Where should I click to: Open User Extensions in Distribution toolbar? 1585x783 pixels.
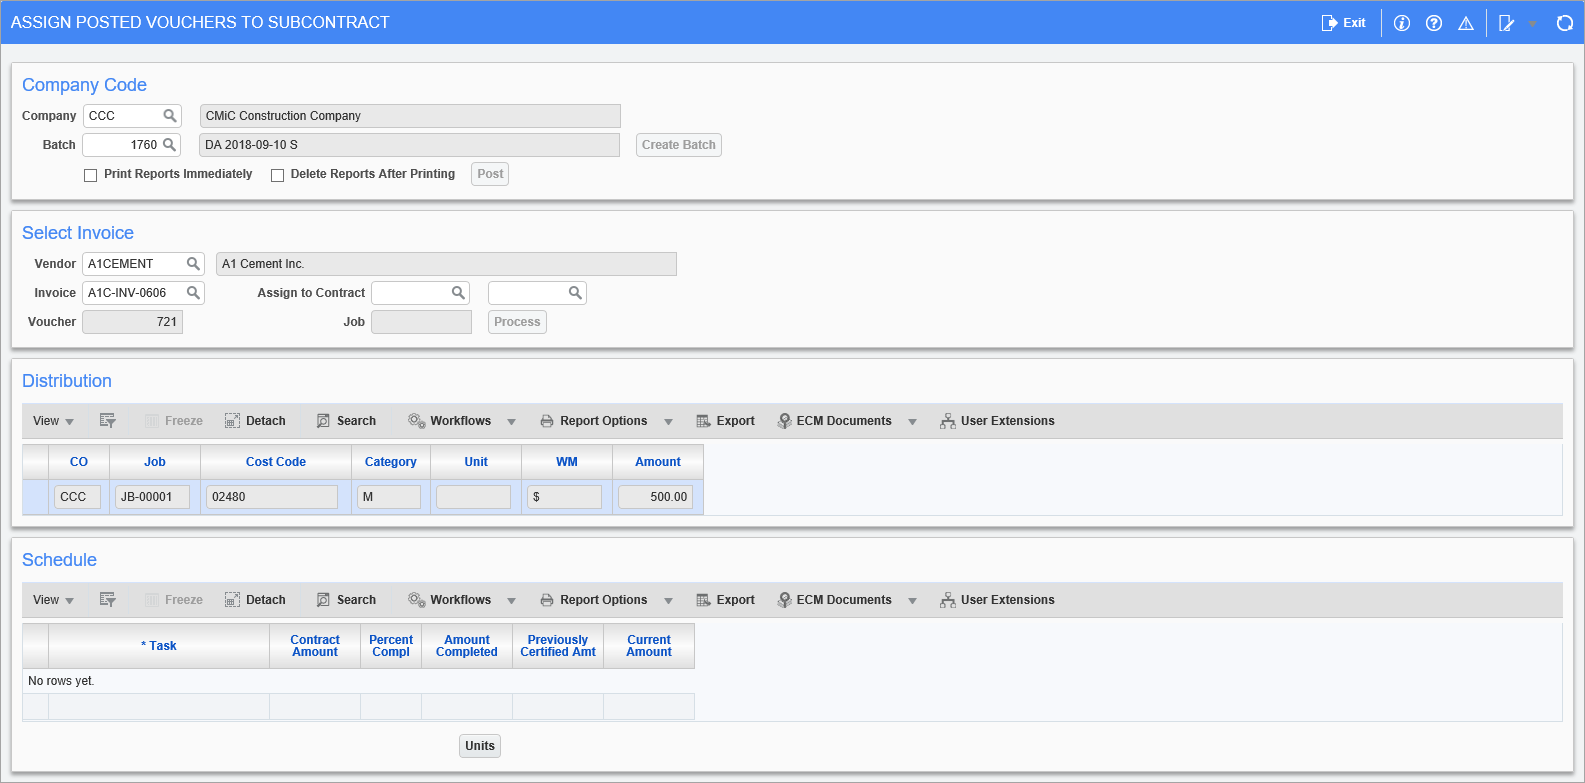(x=997, y=421)
